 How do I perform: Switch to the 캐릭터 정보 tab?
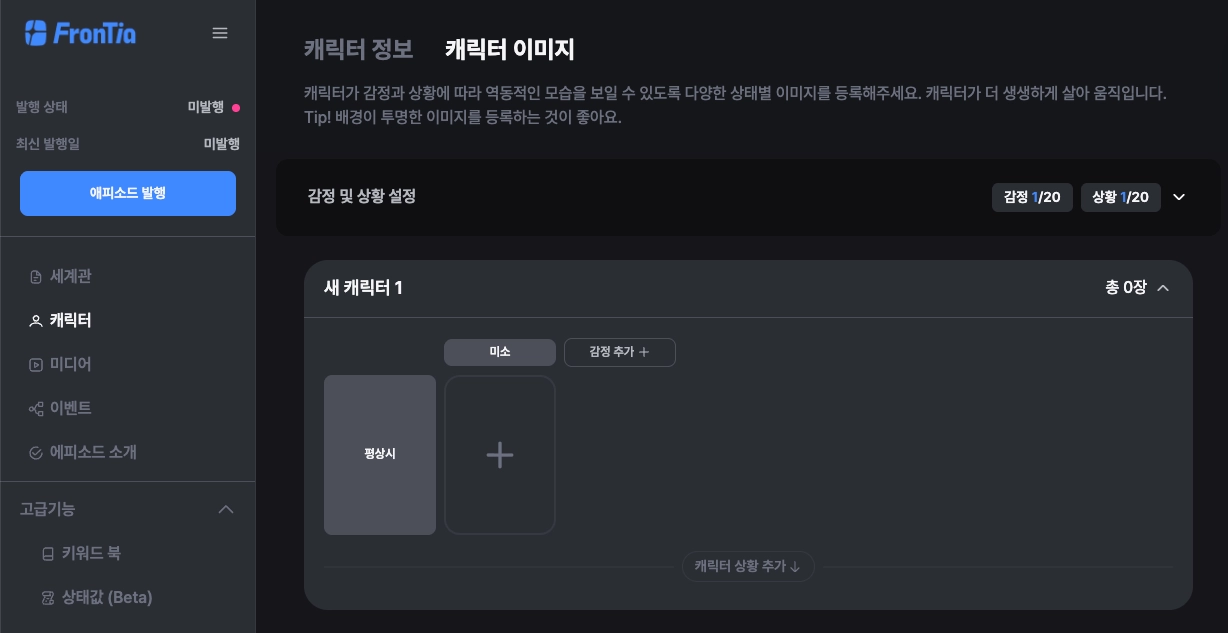pos(358,49)
